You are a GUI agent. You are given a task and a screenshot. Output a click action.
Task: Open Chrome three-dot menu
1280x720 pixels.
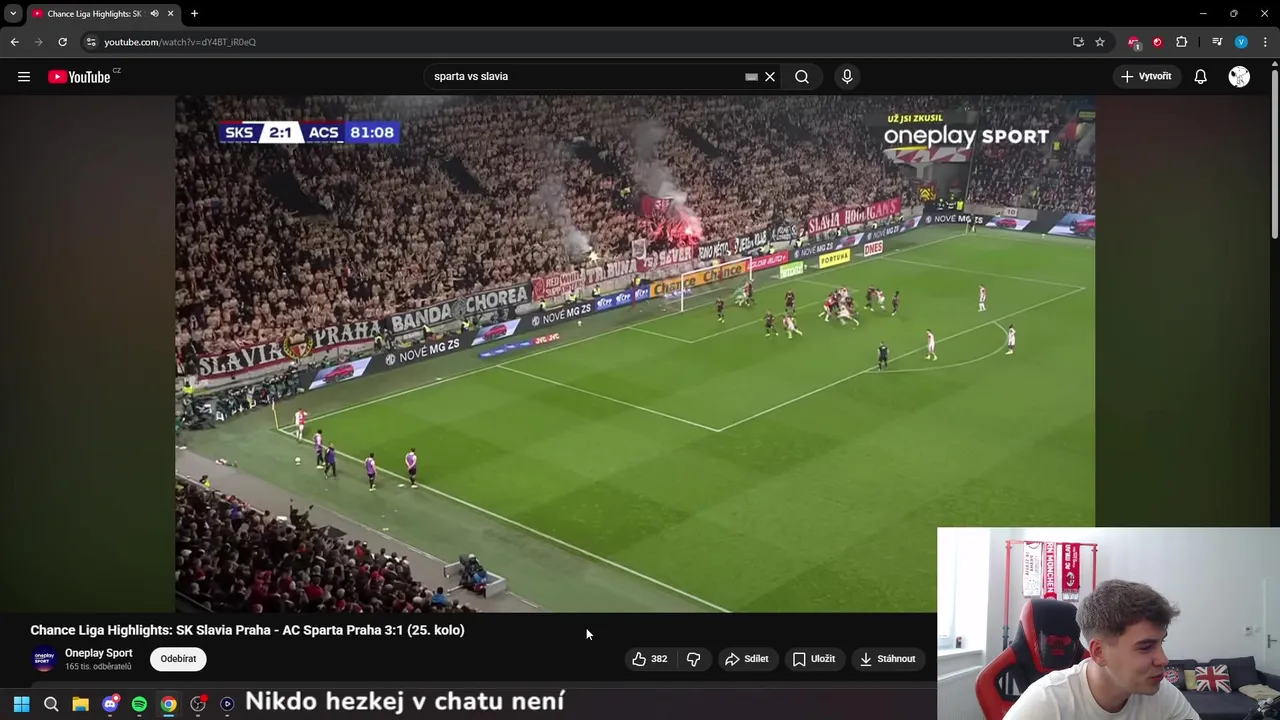point(1265,42)
